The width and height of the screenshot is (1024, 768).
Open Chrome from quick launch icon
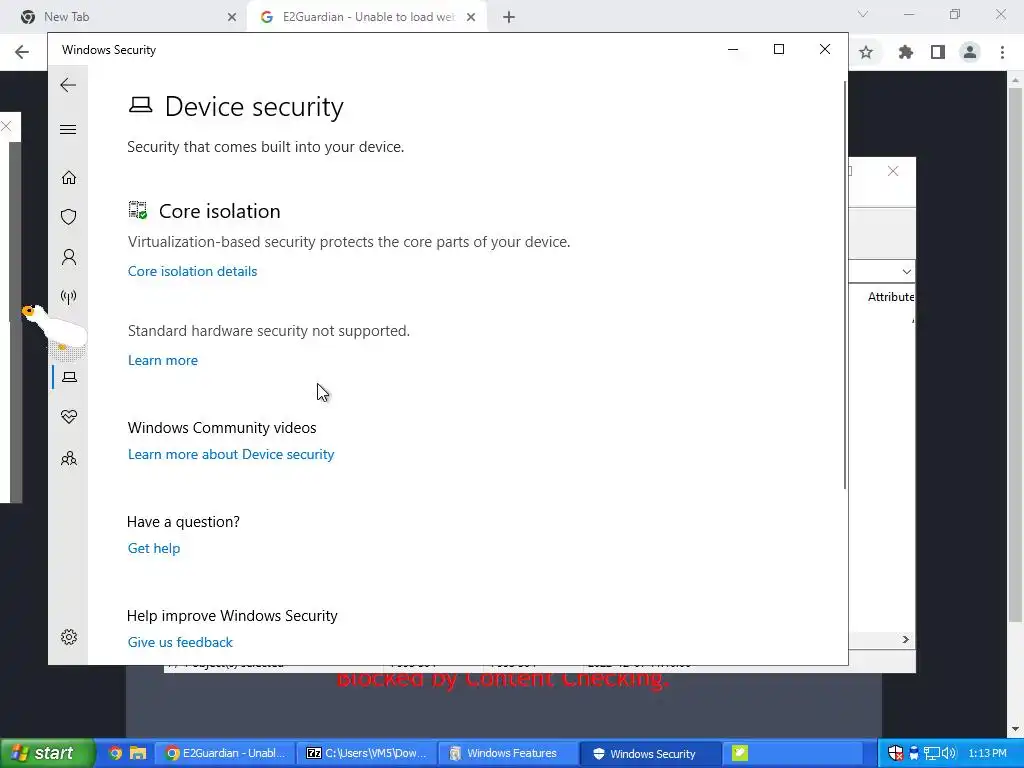(x=115, y=753)
